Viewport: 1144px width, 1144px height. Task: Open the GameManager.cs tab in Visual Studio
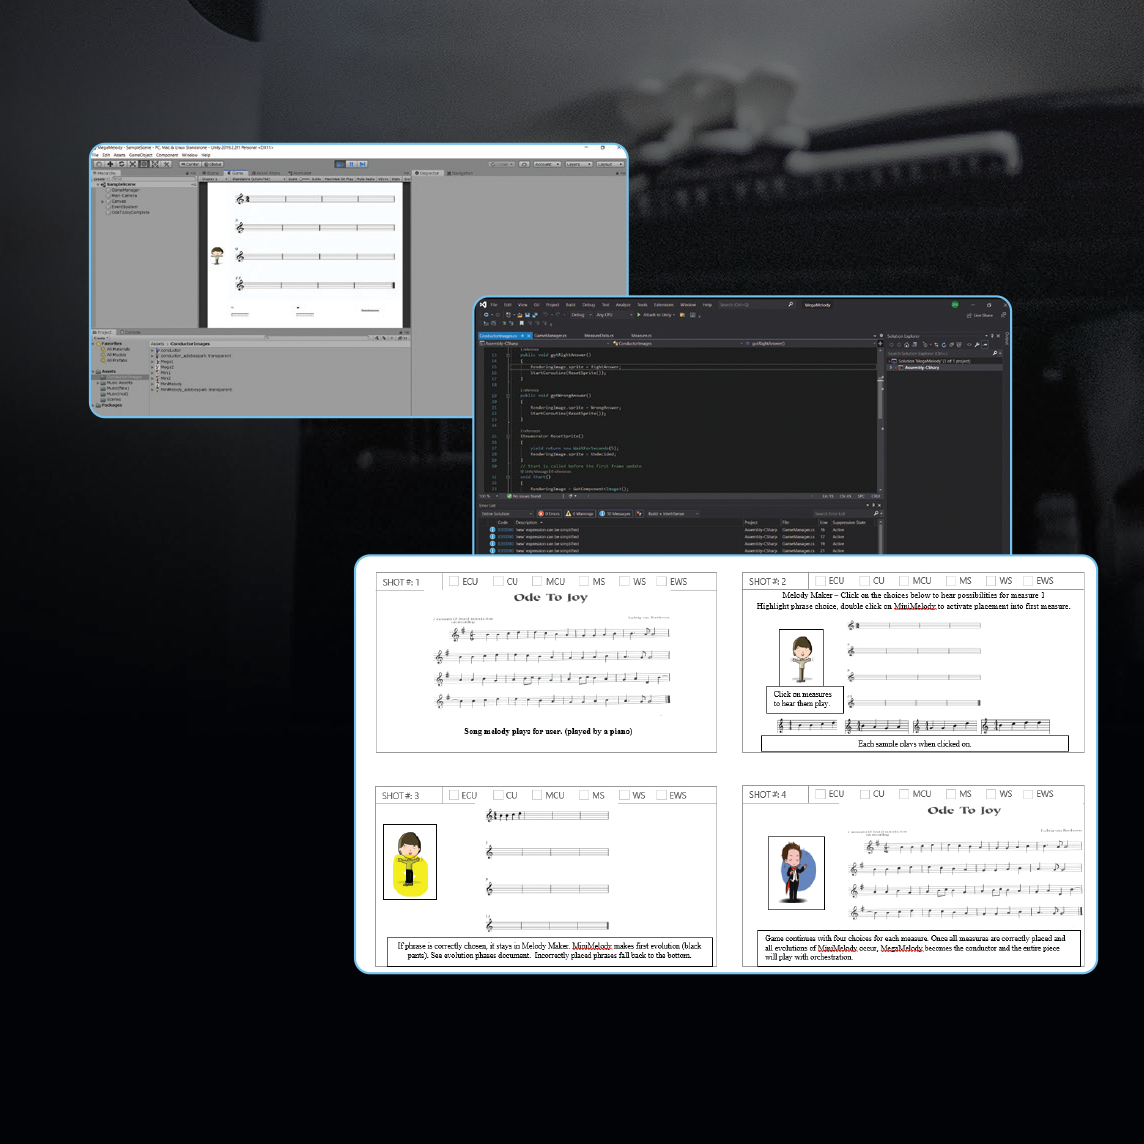(x=551, y=336)
